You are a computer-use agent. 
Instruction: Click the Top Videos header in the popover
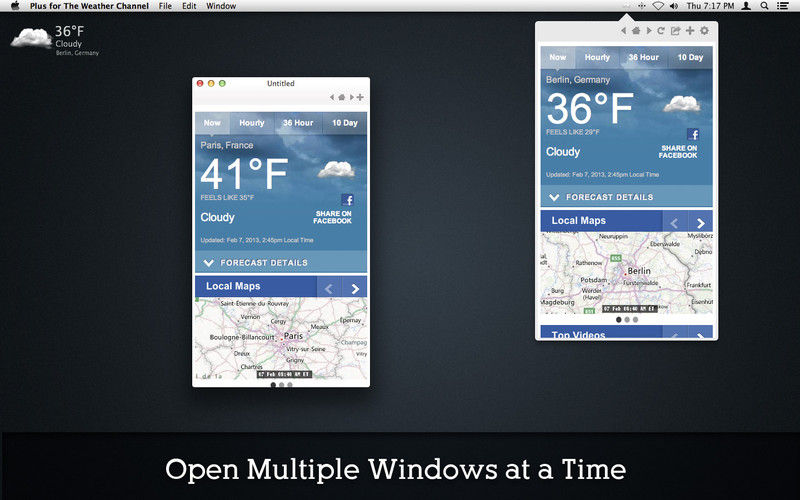pos(579,334)
